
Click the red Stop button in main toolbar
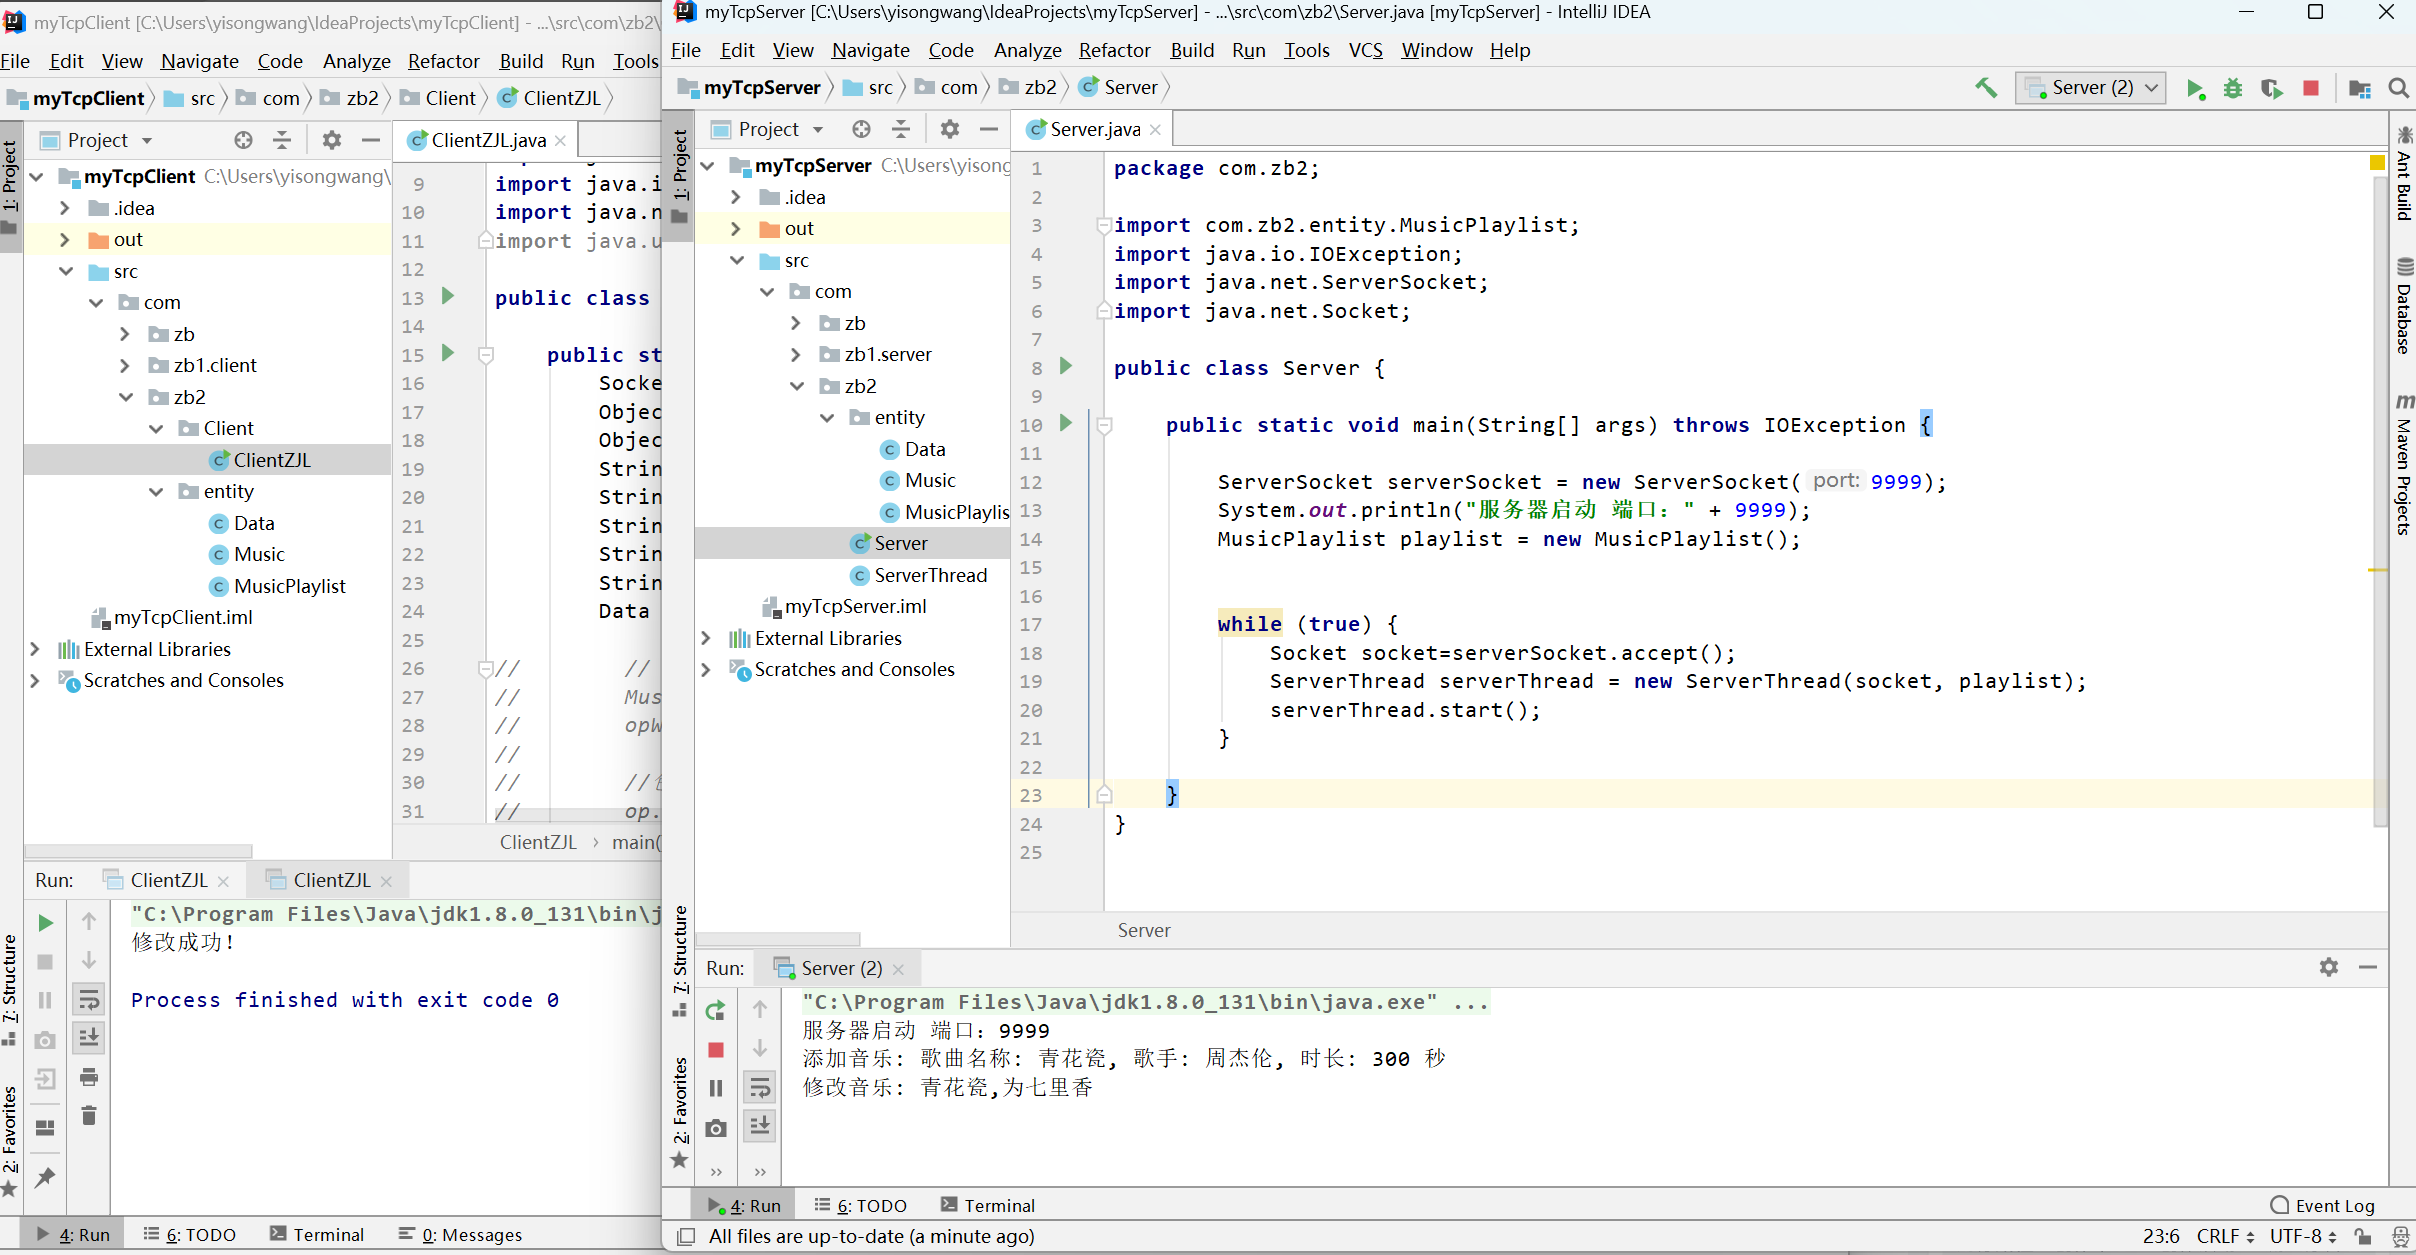pyautogui.click(x=2311, y=88)
